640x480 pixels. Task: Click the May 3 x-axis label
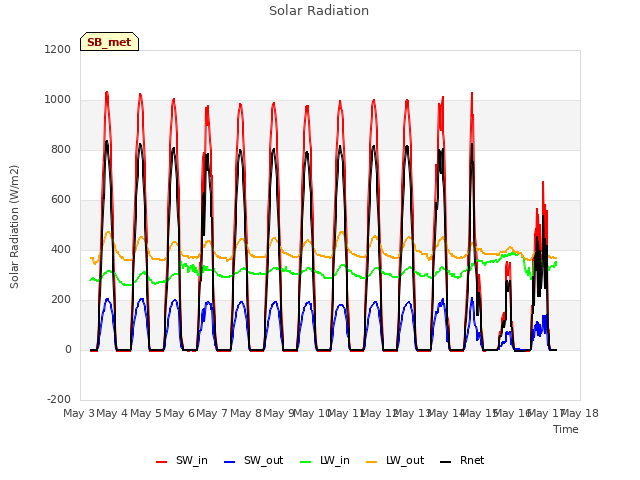pos(79,413)
